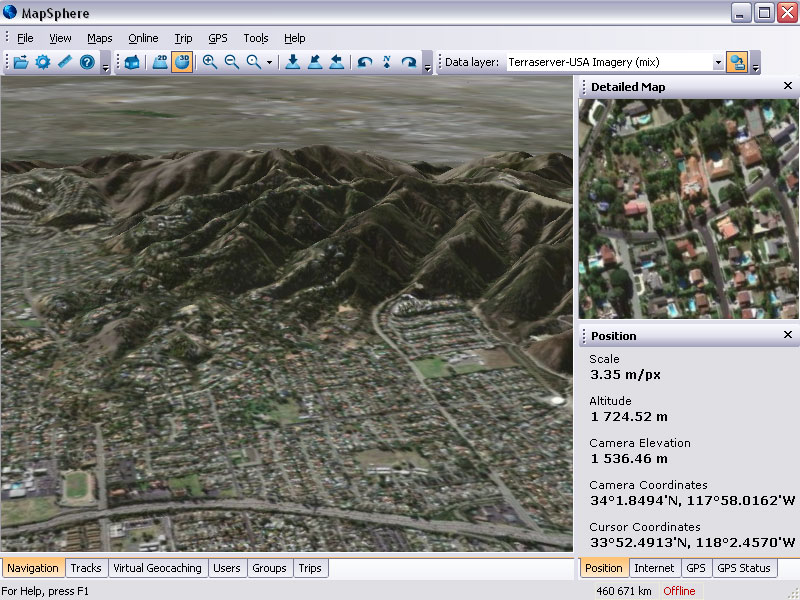The width and height of the screenshot is (800, 600).
Task: Open the Data layer combo box
Action: (615, 62)
